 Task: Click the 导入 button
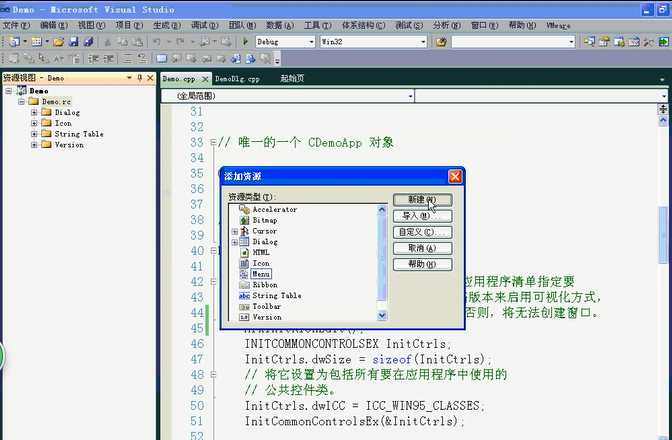423,216
